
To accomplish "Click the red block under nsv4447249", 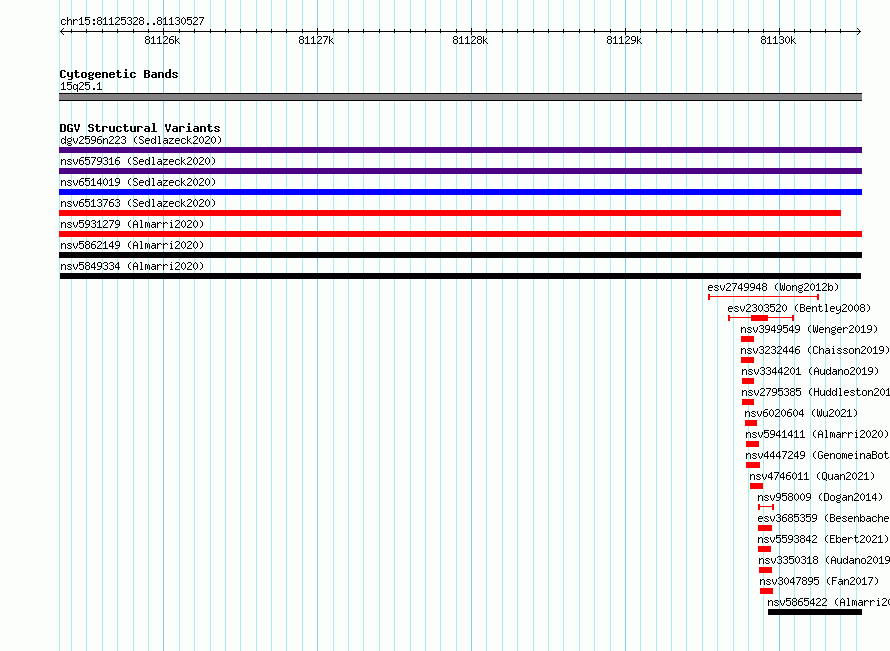I will tap(753, 465).
